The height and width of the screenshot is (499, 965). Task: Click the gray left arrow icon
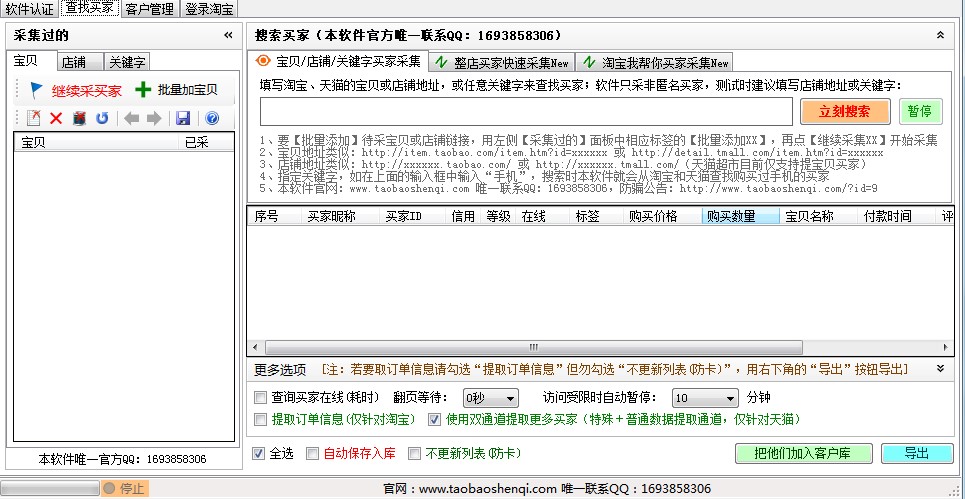(x=131, y=118)
